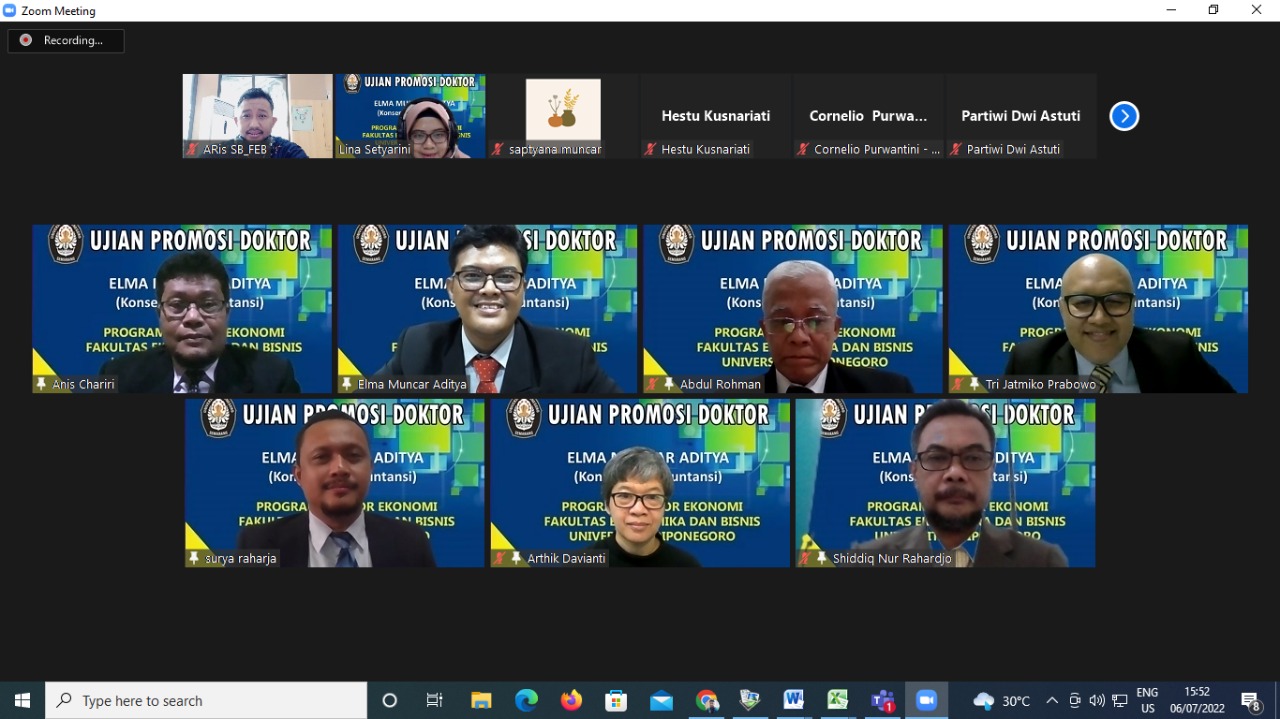
Task: Toggle Abdul Rohman's mute indicator
Action: coord(652,383)
